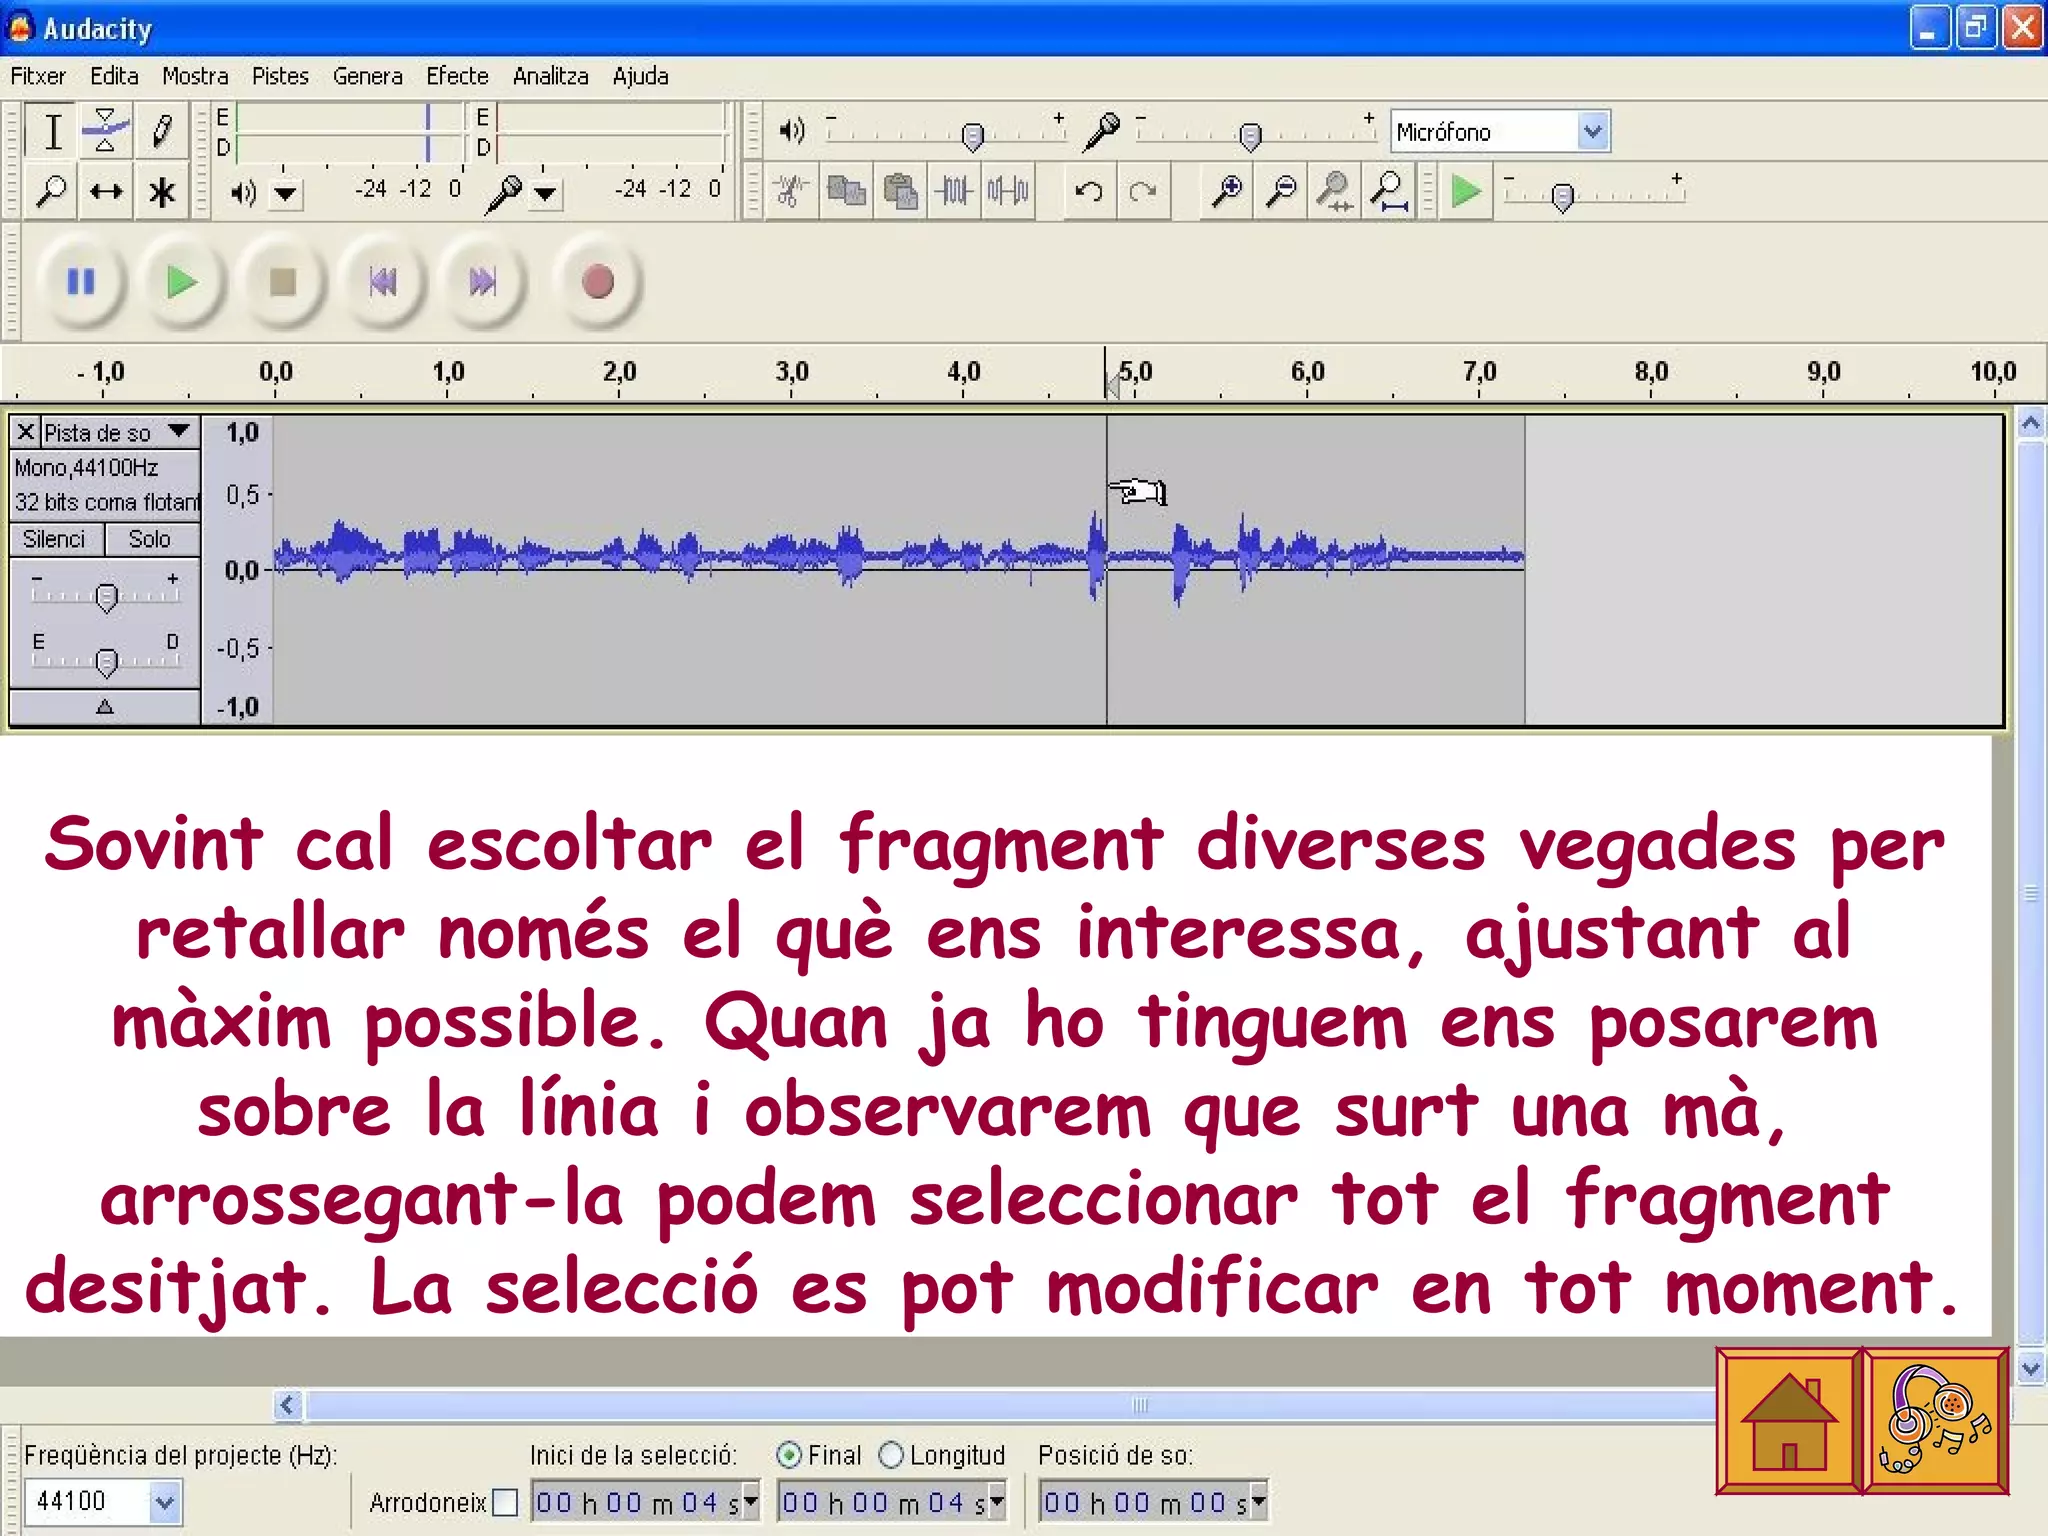2048x1536 pixels.
Task: Open the Analitza menu
Action: pos(550,76)
